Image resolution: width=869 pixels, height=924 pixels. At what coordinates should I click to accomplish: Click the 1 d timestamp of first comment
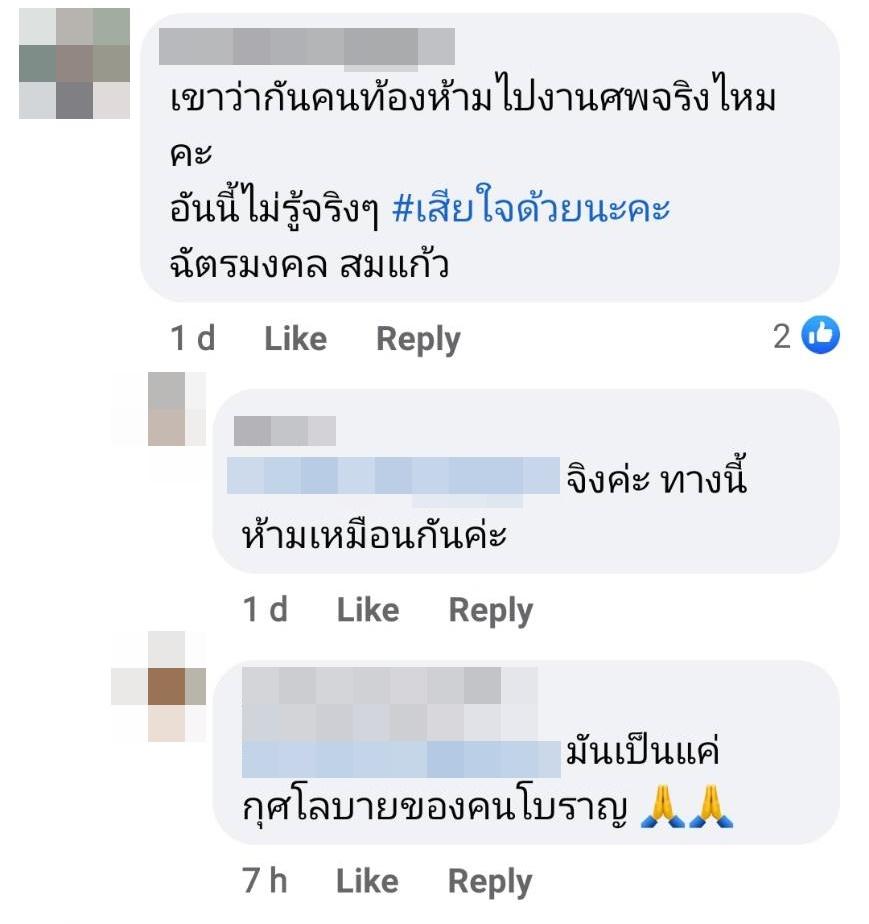coord(192,339)
